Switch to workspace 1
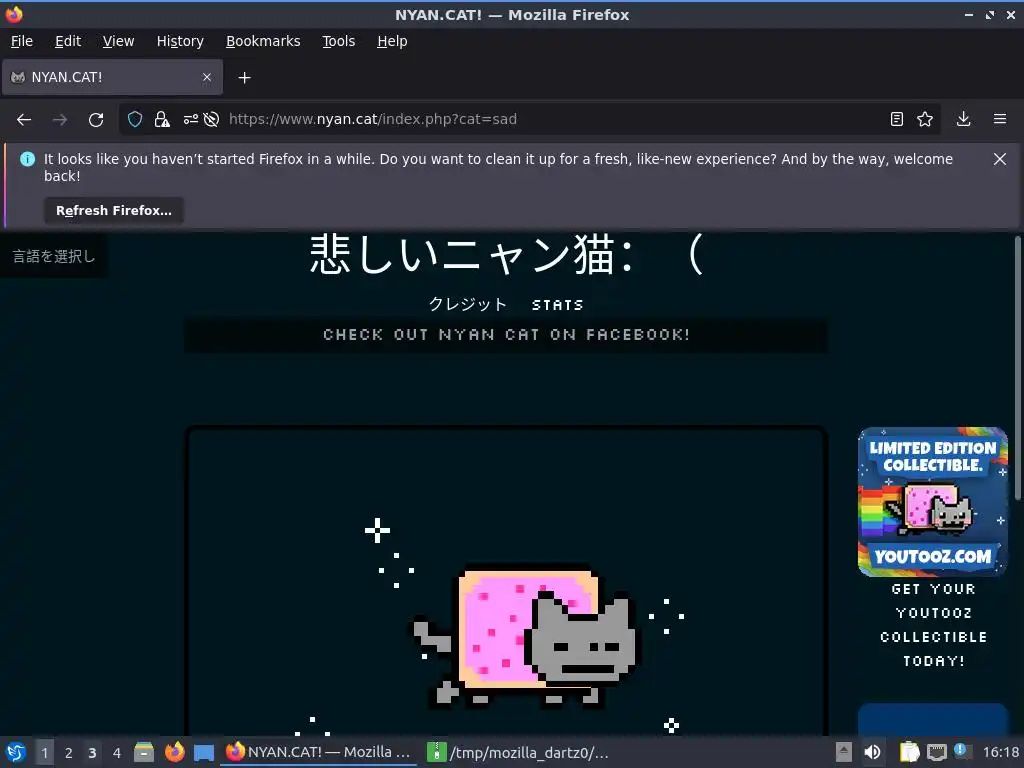This screenshot has height=768, width=1024. point(44,752)
